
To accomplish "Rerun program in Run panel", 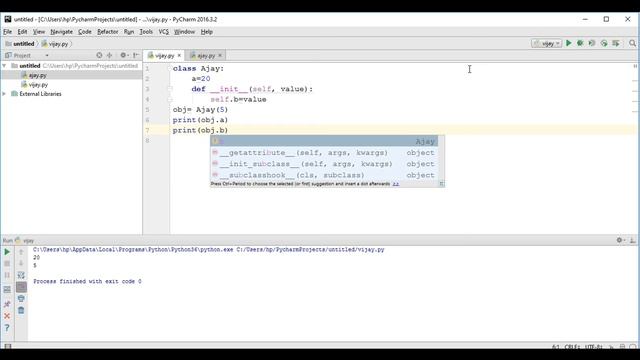I will pyautogui.click(x=7, y=252).
